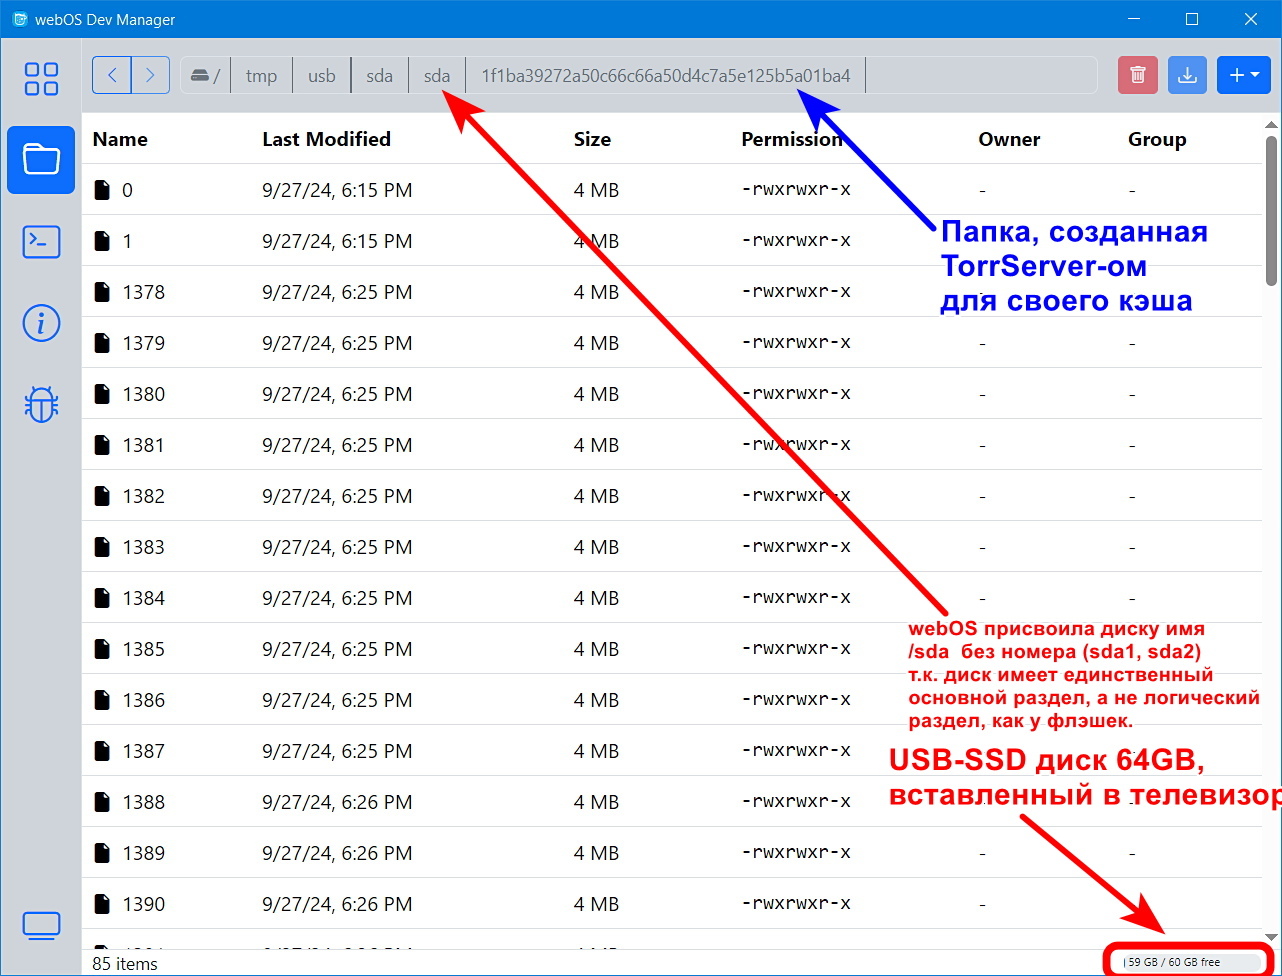The height and width of the screenshot is (976, 1282).
Task: Open the Apps grid in sidebar
Action: tap(41, 79)
